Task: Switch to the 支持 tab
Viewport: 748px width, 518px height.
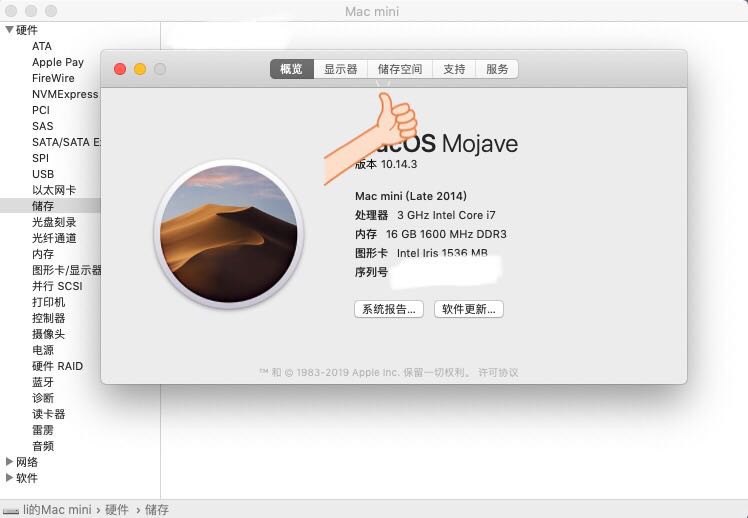Action: click(454, 69)
